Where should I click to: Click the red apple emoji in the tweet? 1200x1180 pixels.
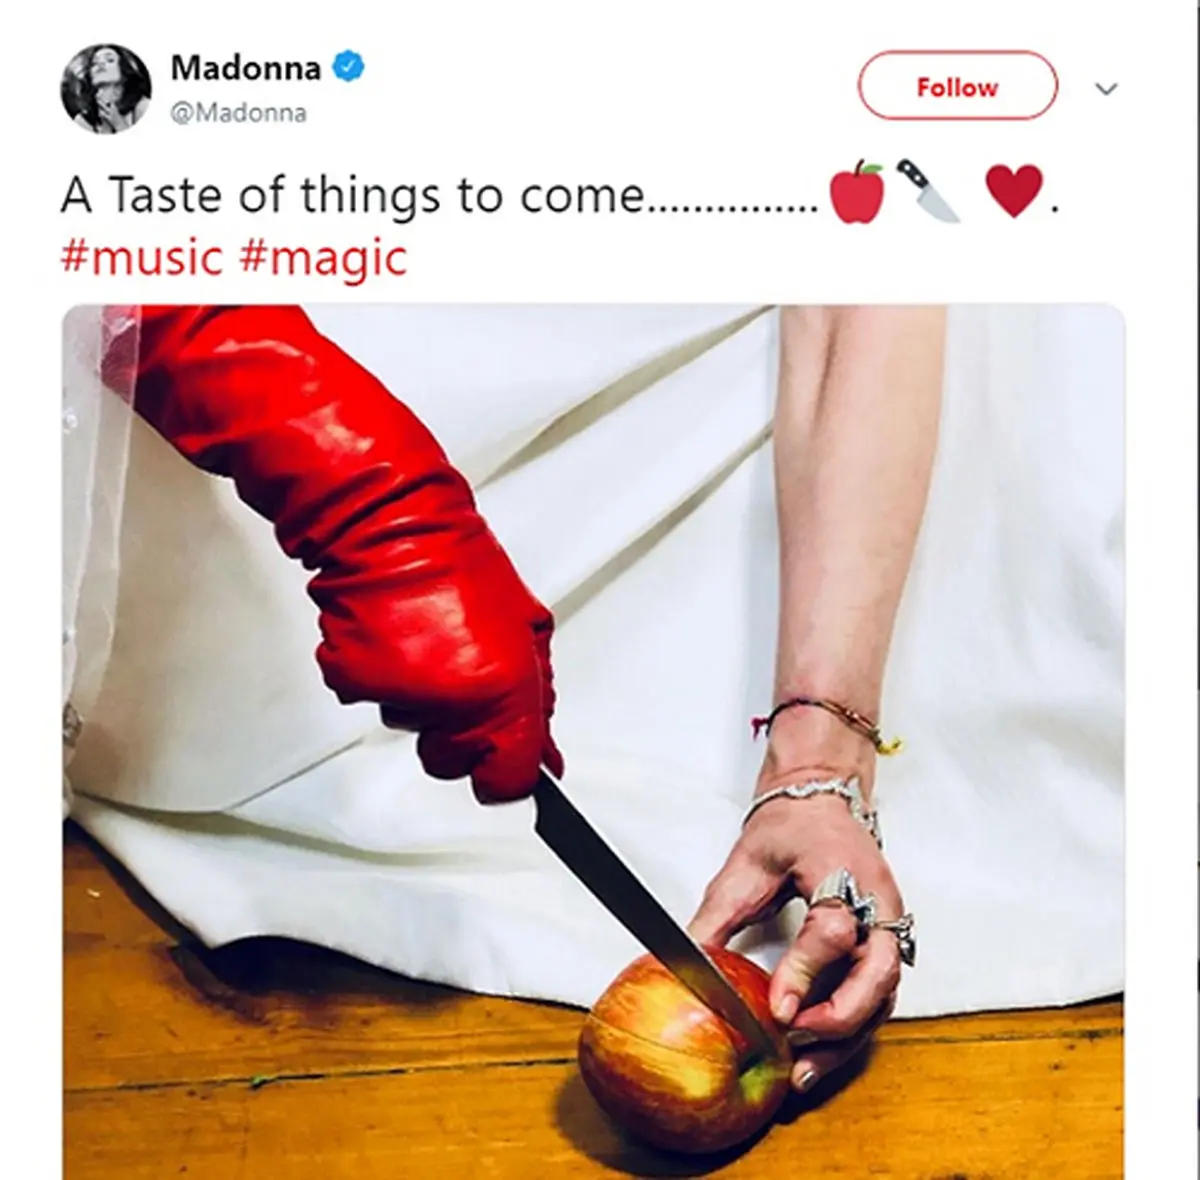pyautogui.click(x=858, y=192)
